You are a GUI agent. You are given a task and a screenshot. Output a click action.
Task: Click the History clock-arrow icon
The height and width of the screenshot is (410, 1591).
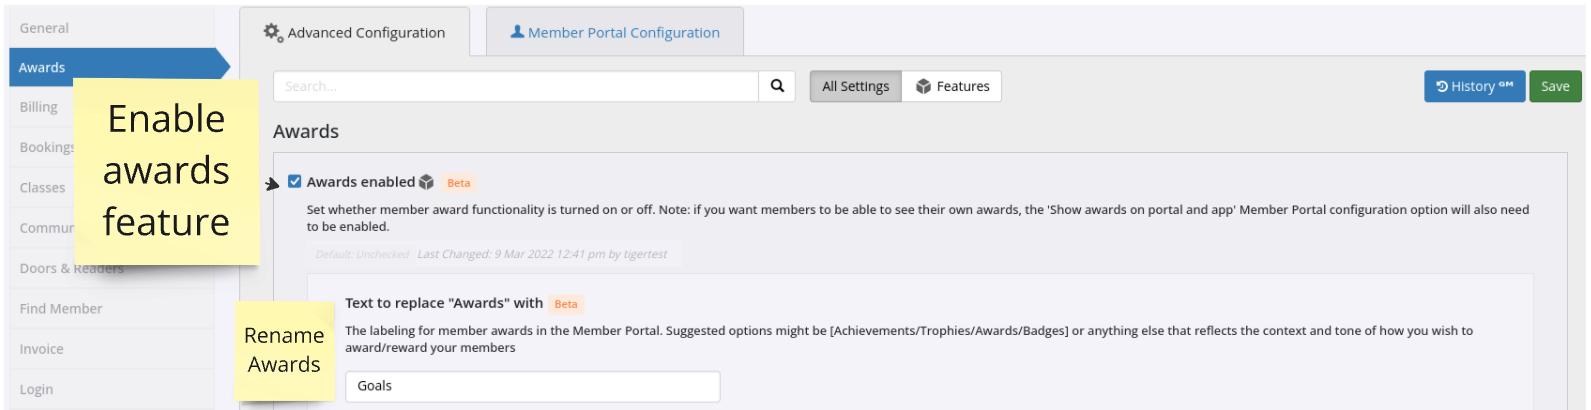pos(1442,87)
